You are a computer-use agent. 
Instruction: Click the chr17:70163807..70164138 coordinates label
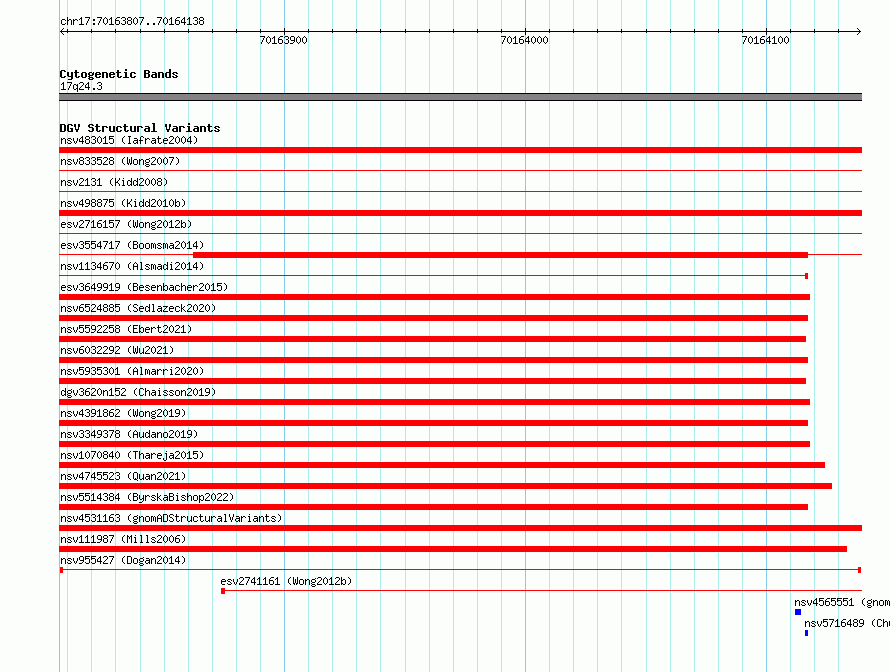click(x=132, y=21)
